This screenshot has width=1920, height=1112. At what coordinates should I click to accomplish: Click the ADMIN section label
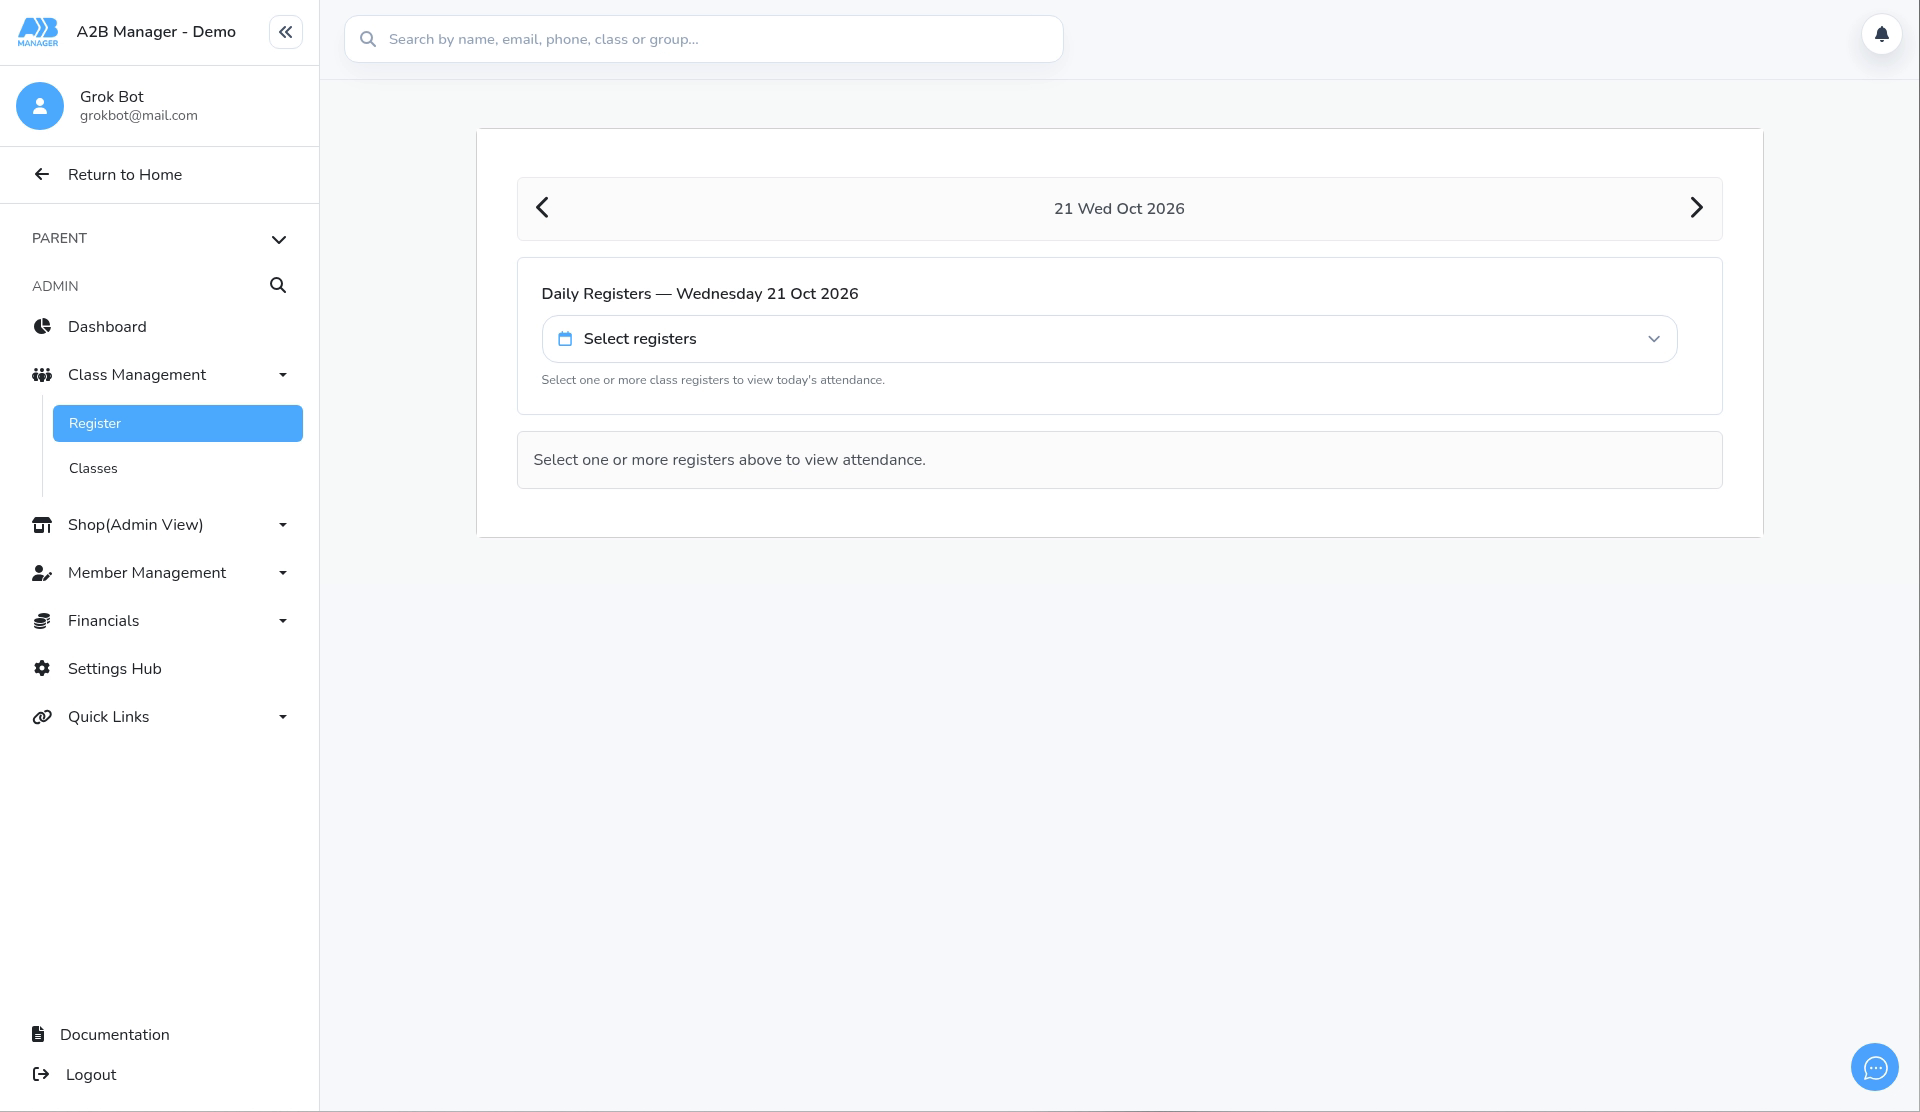pyautogui.click(x=55, y=286)
